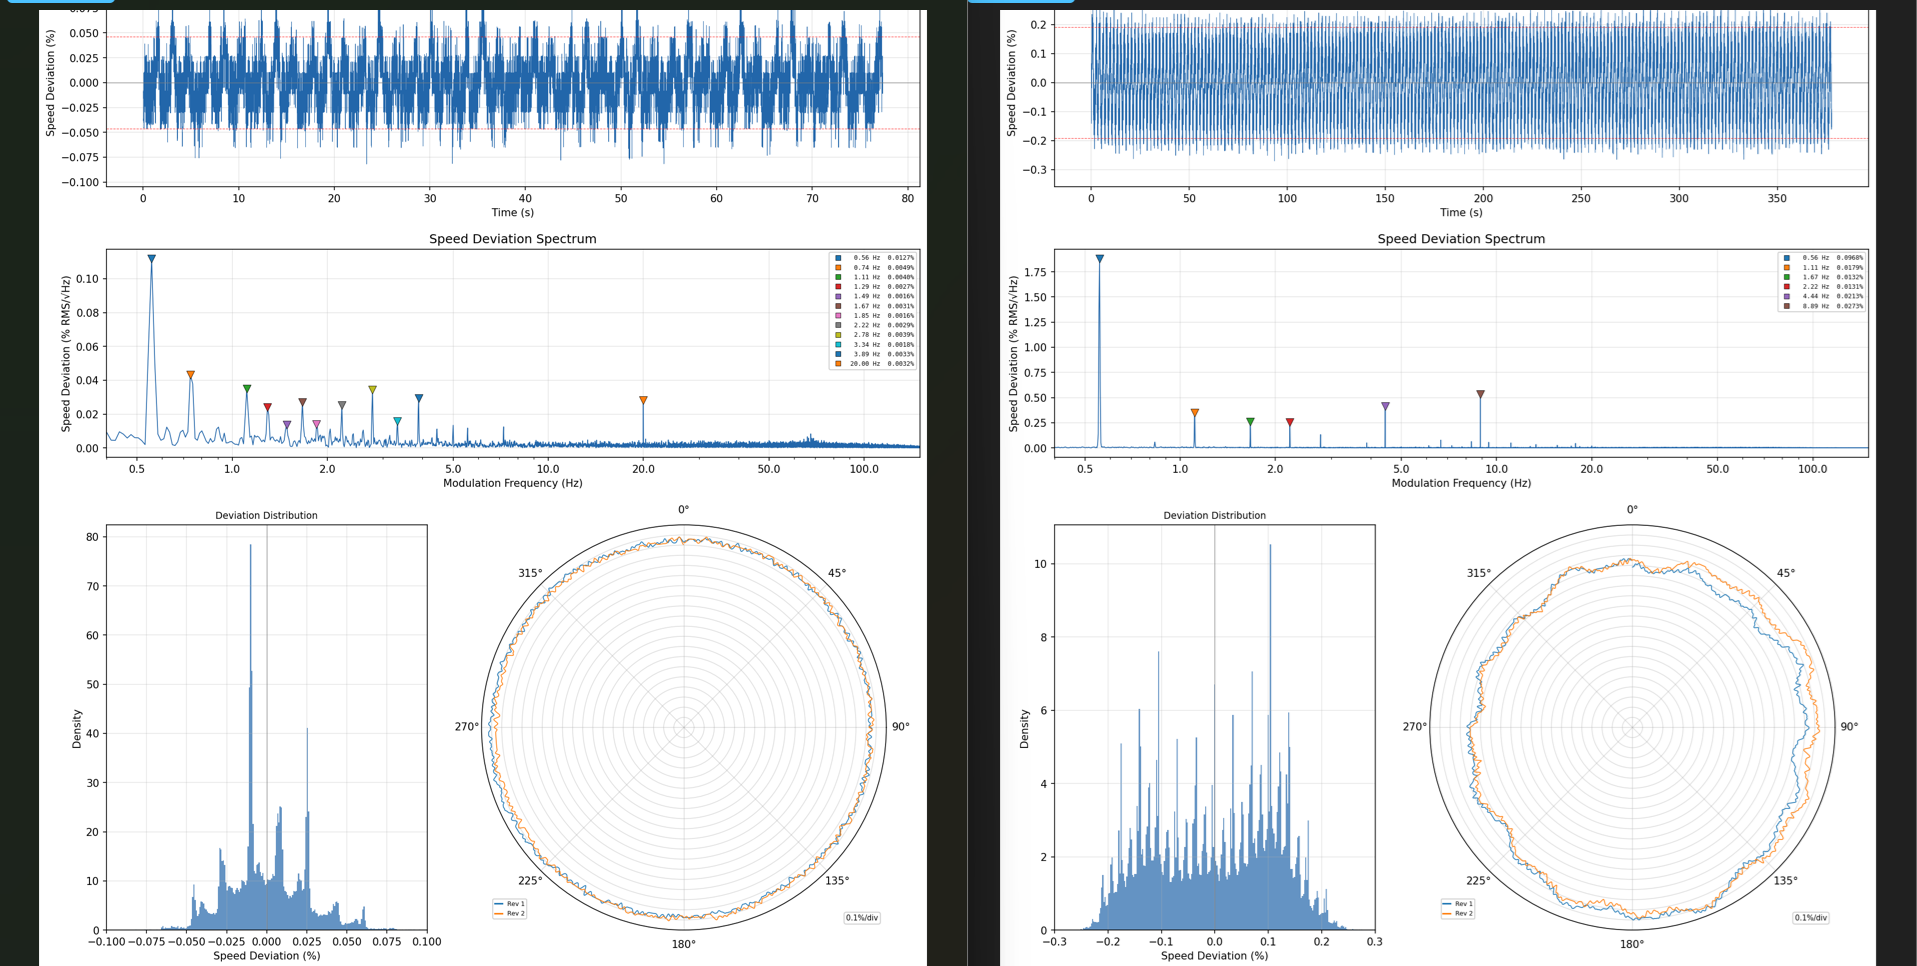Click the green 1.11 Hz triangle marker in left spectrum
Screen dimensions: 1917x966
click(247, 389)
